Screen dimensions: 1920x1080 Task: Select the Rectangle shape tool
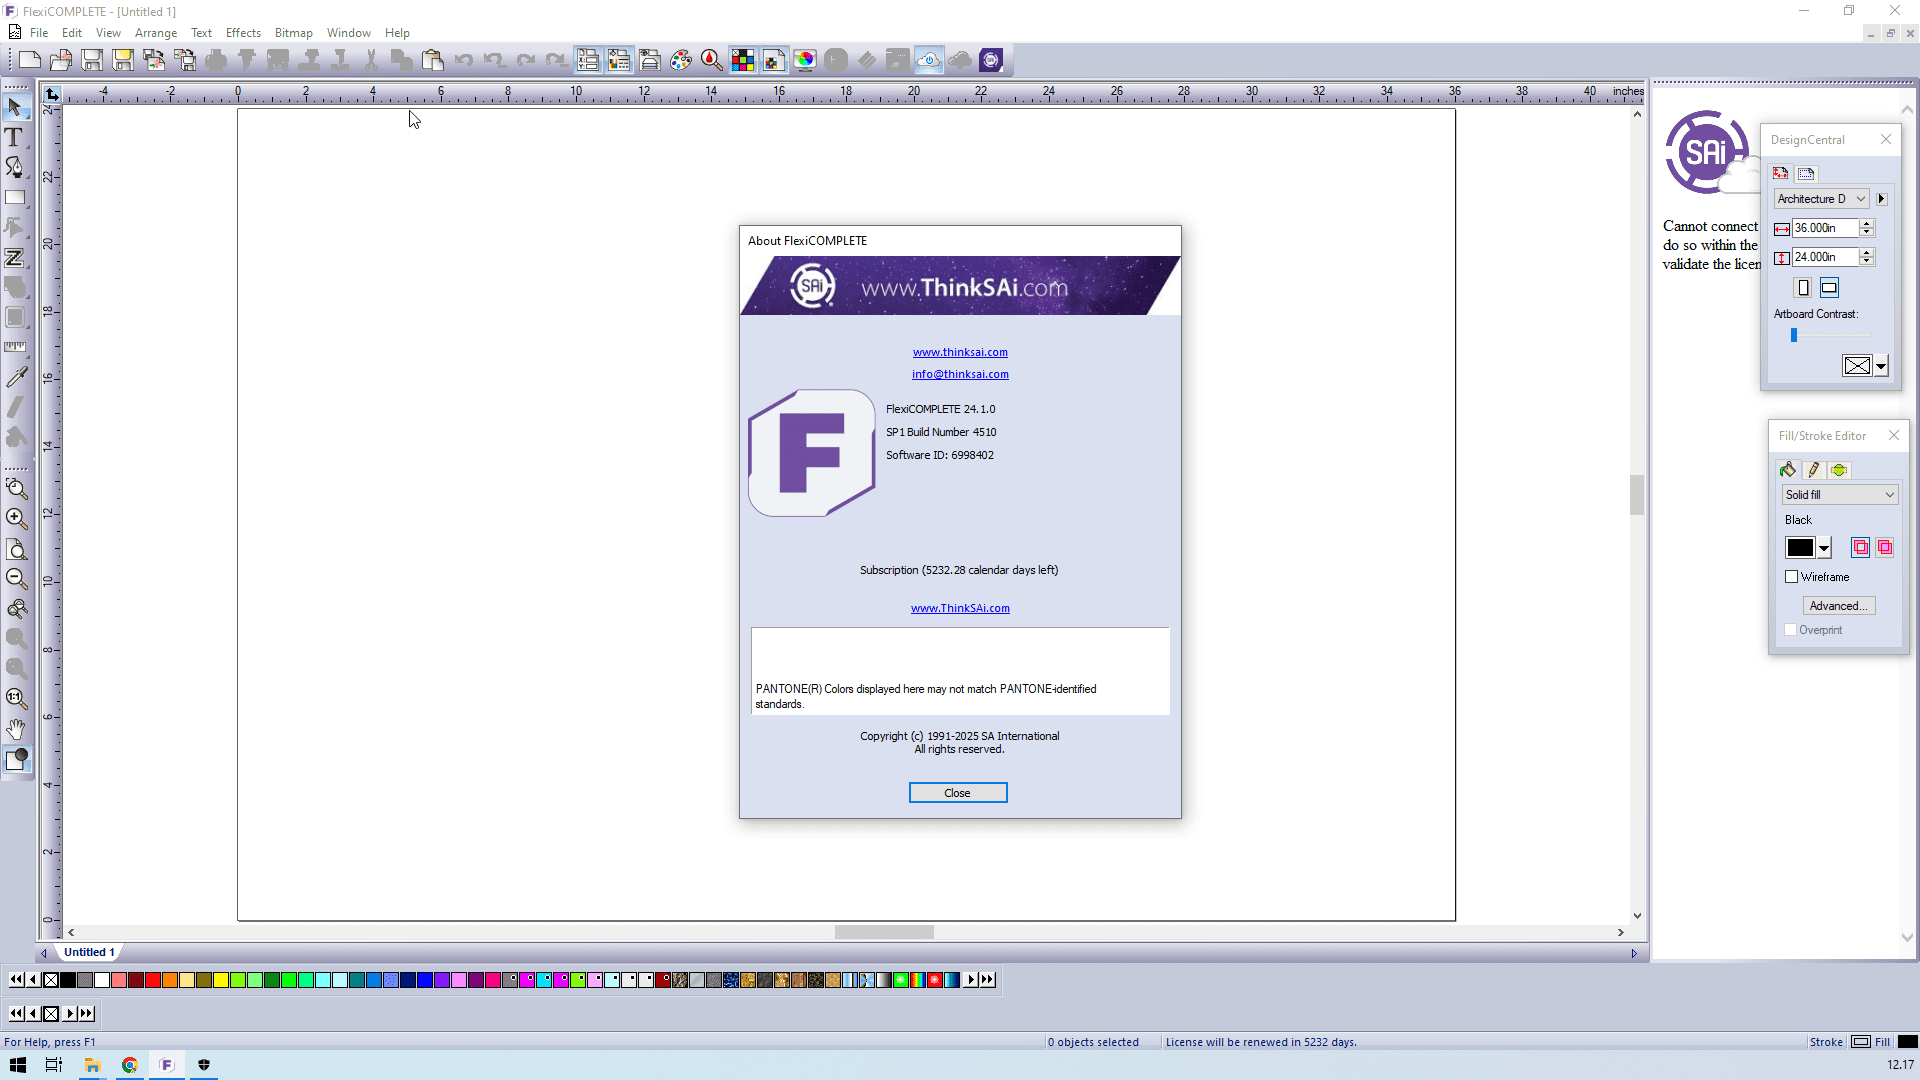pyautogui.click(x=15, y=197)
